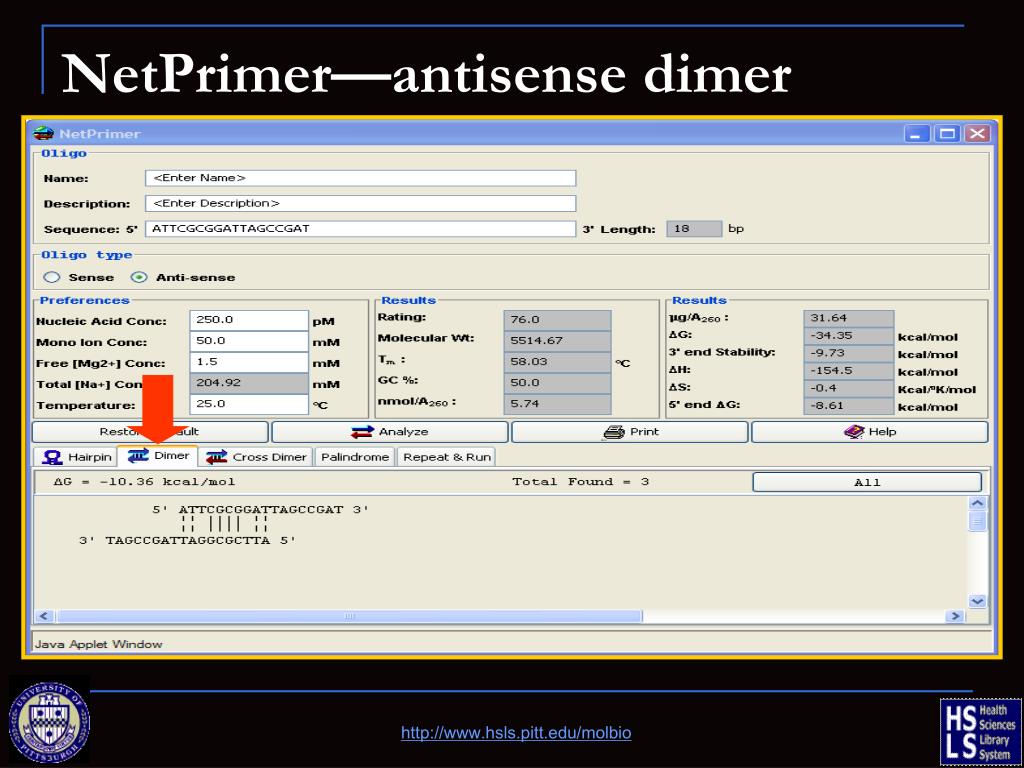Click the NetPrimer title bar icon
The width and height of the screenshot is (1024, 768).
click(43, 134)
